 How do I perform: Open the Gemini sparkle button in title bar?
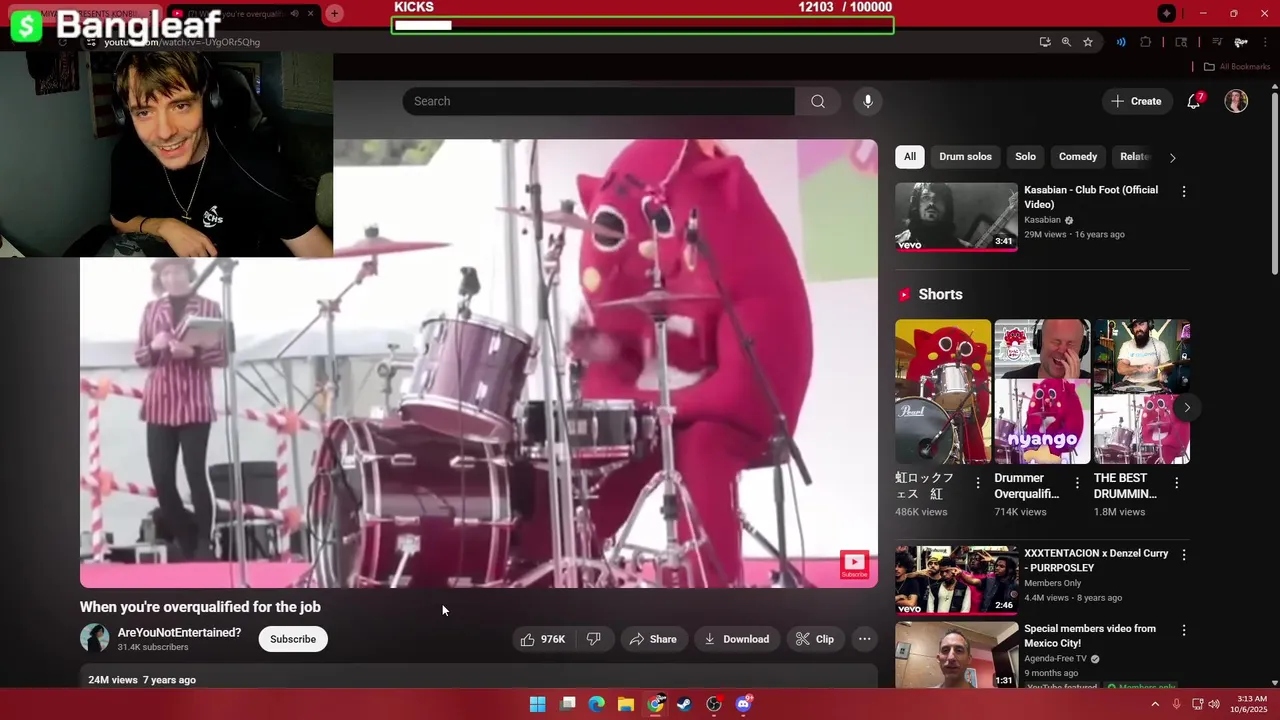(1167, 13)
